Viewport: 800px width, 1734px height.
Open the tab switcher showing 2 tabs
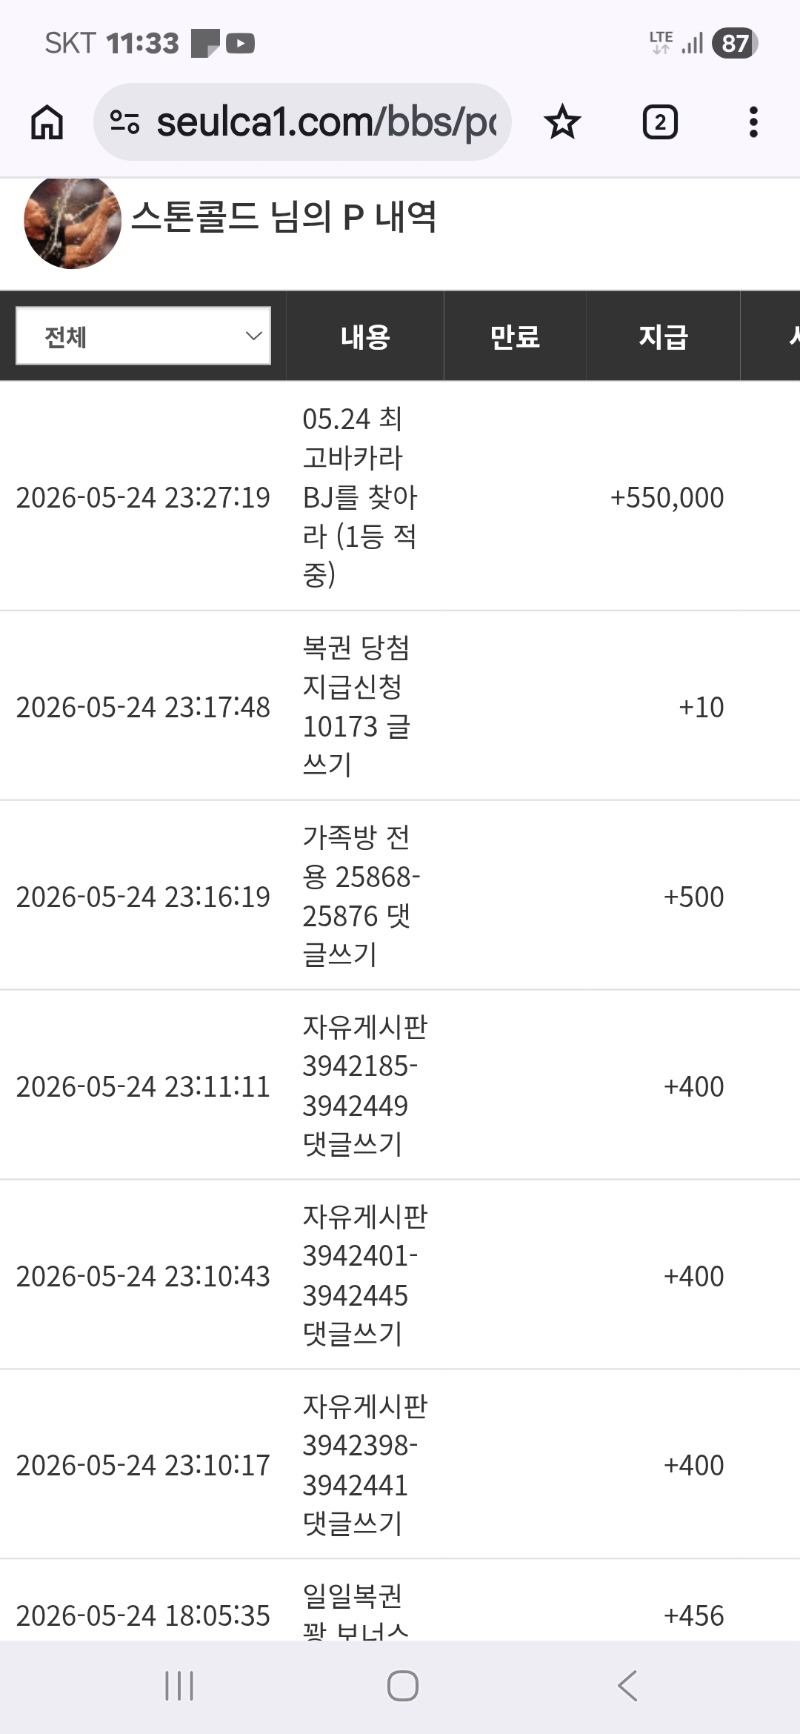[660, 123]
